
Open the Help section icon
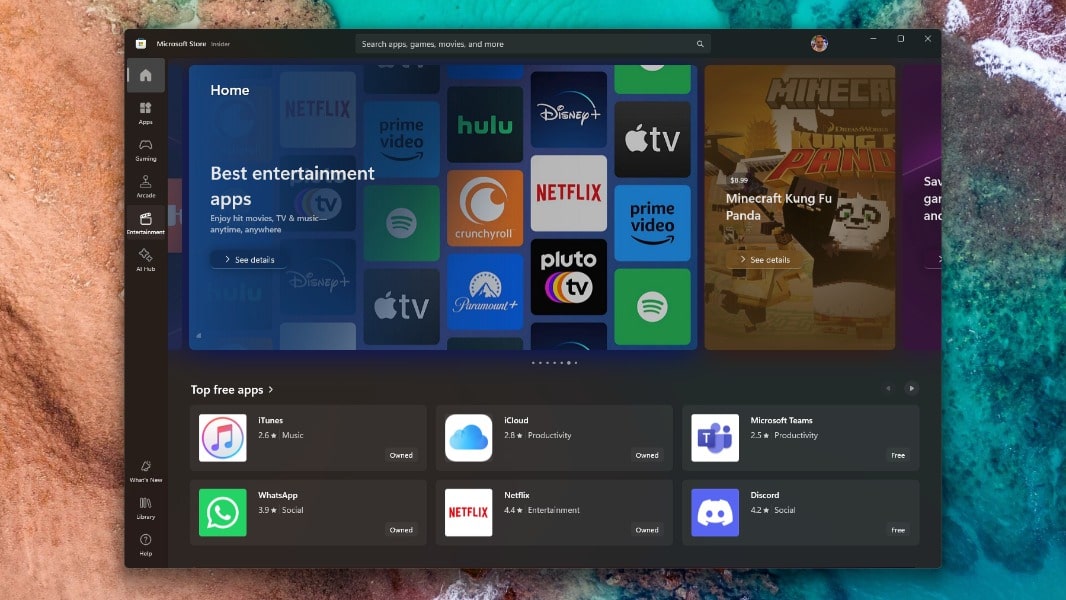coord(146,542)
